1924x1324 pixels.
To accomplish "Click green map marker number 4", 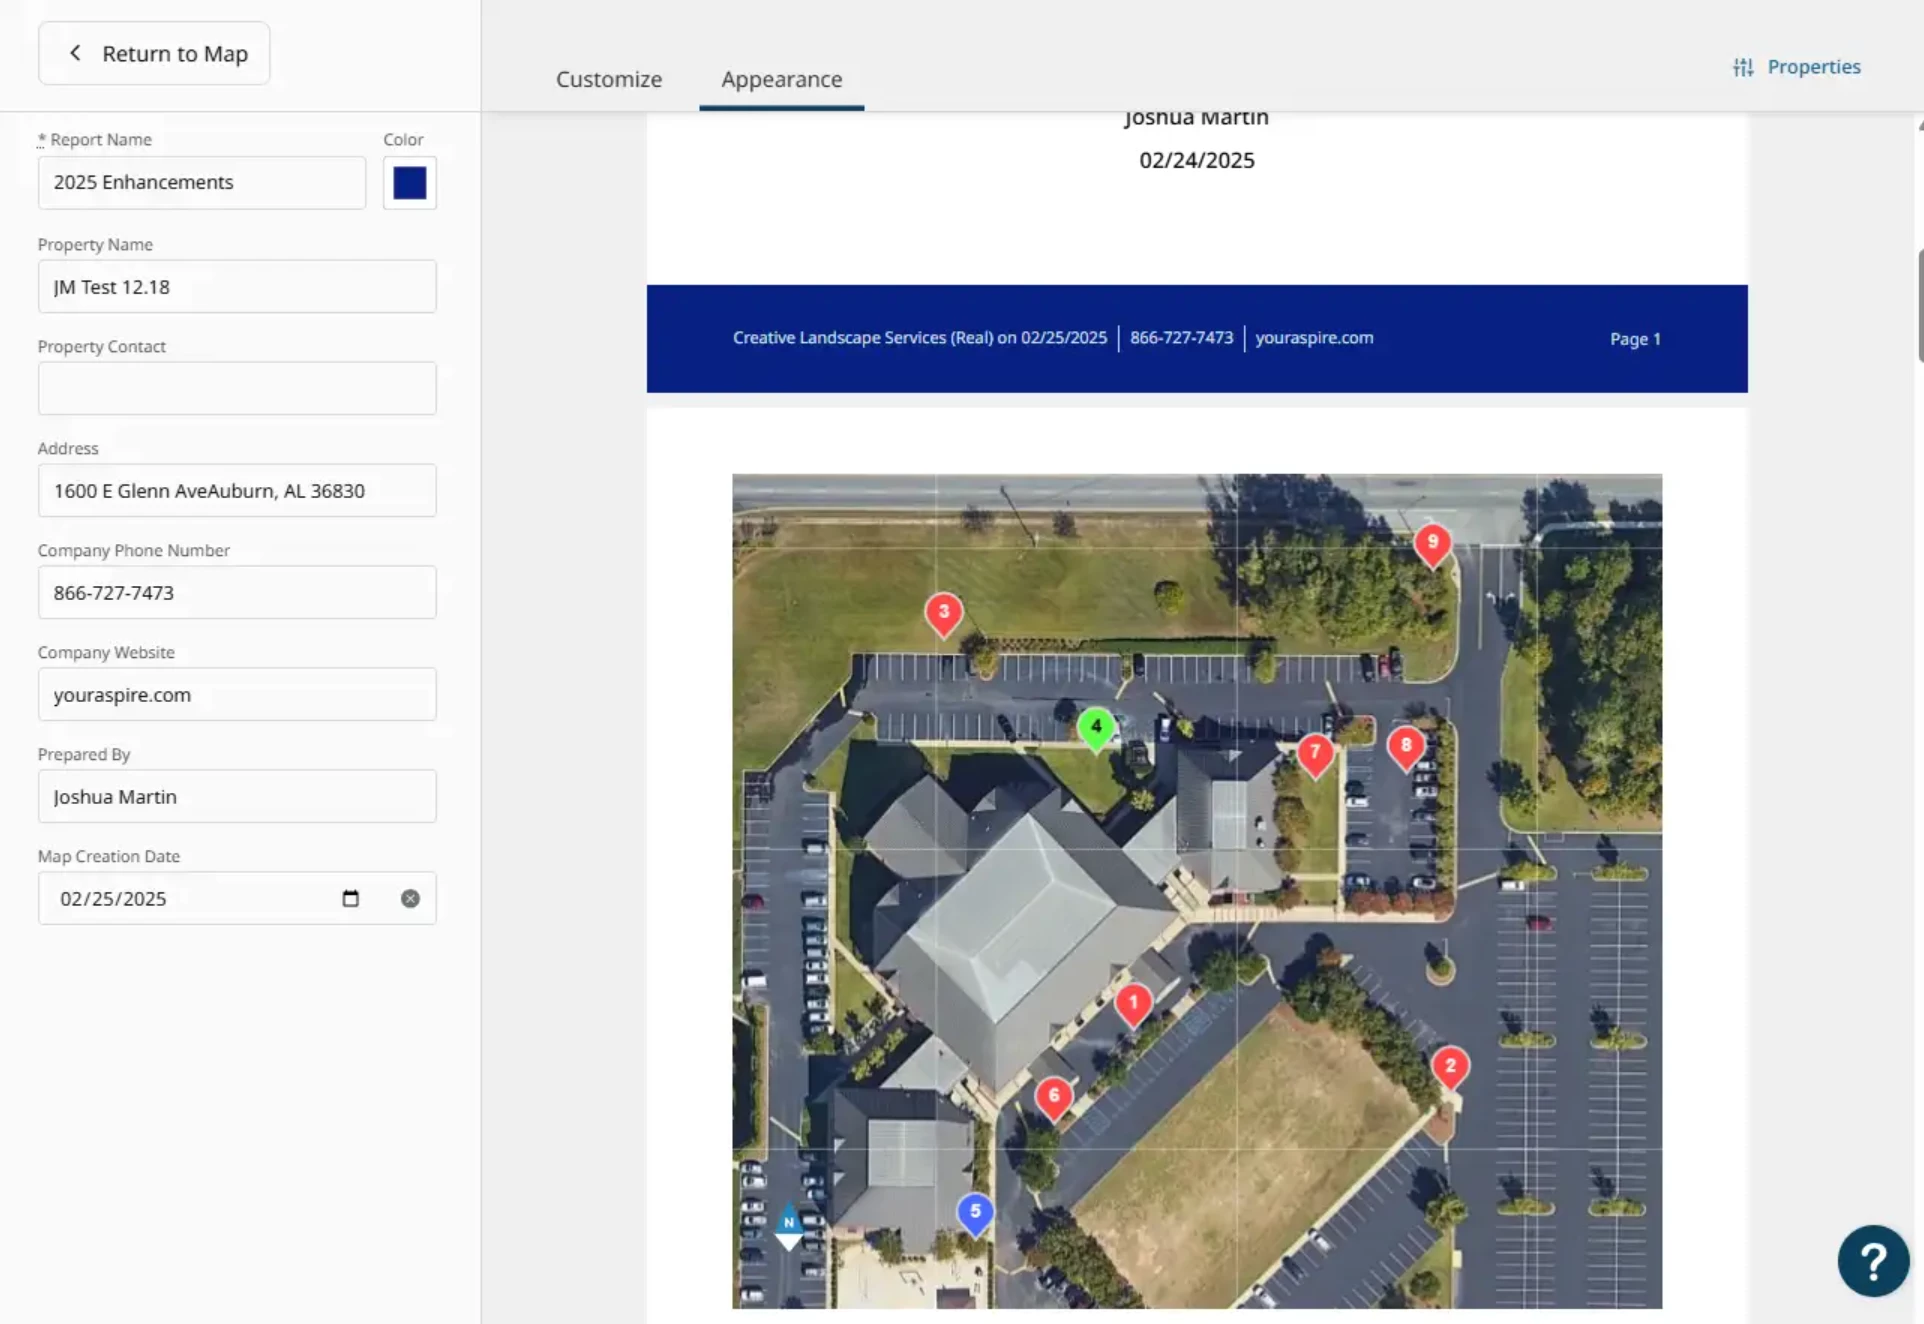I will [1096, 727].
